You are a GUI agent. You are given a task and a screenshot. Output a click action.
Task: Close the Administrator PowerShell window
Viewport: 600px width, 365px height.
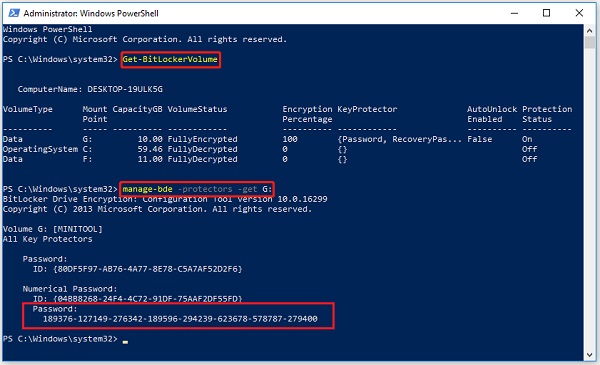[x=579, y=13]
